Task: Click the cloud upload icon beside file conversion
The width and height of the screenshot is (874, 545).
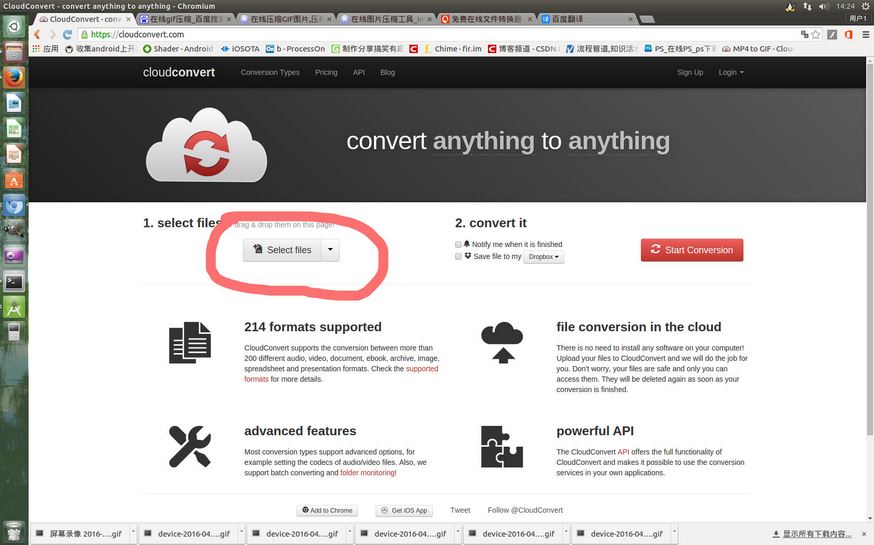Action: click(x=502, y=343)
